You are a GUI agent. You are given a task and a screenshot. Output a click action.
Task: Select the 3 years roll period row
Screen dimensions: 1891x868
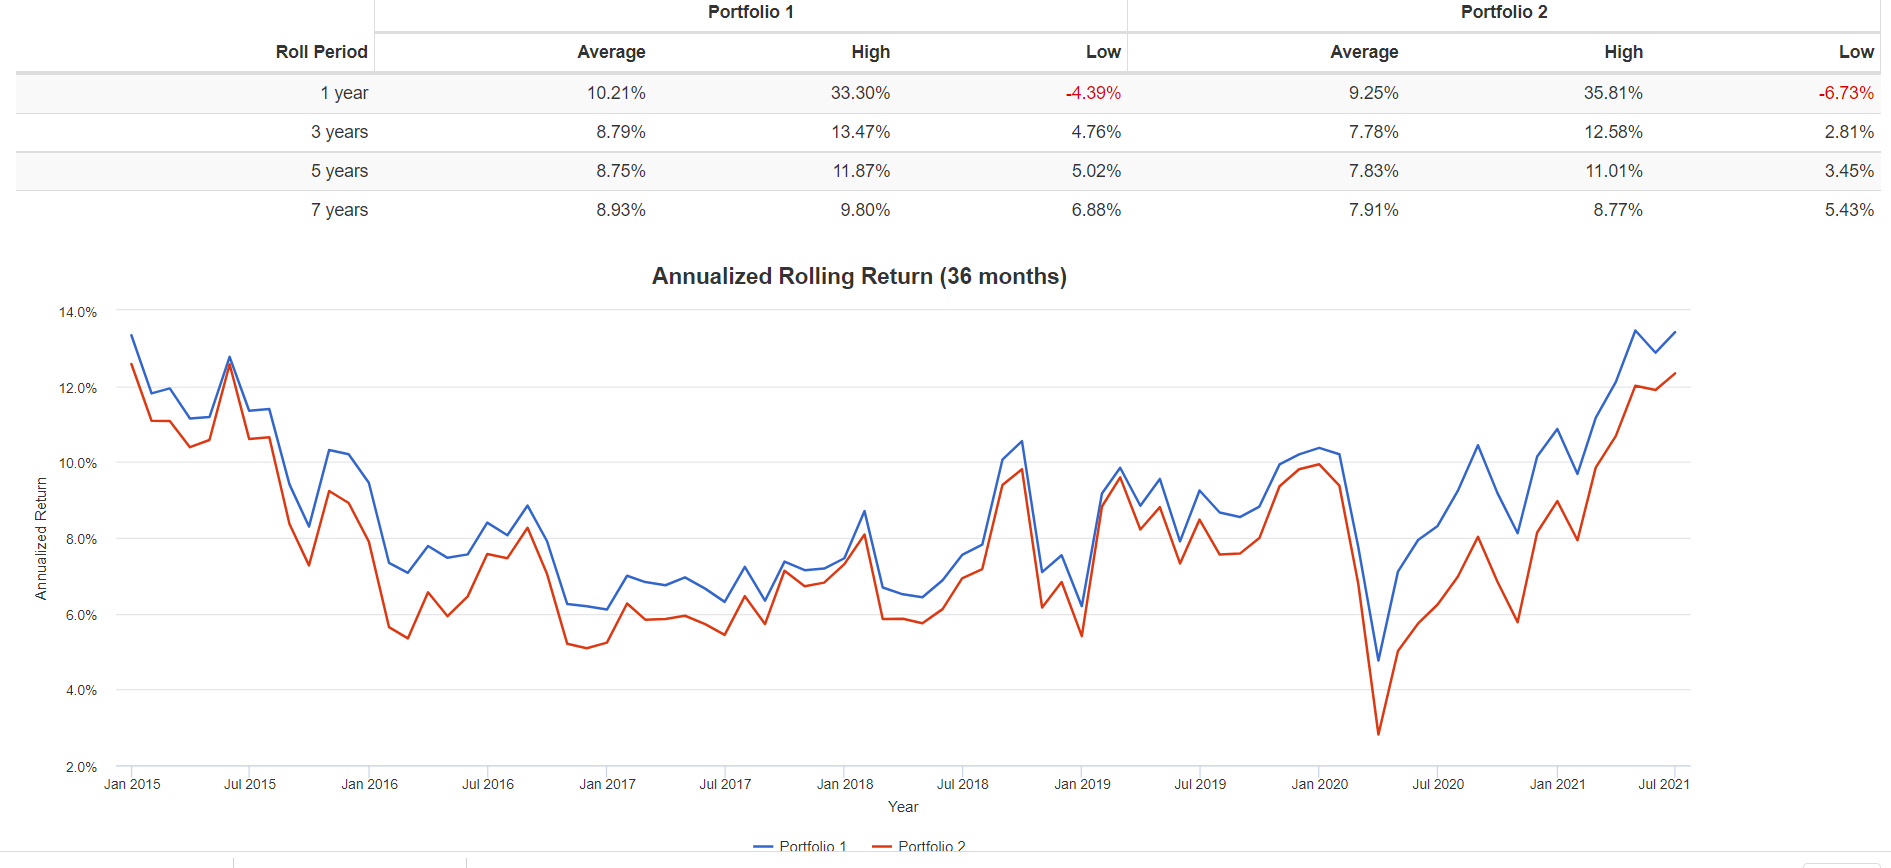[339, 132]
